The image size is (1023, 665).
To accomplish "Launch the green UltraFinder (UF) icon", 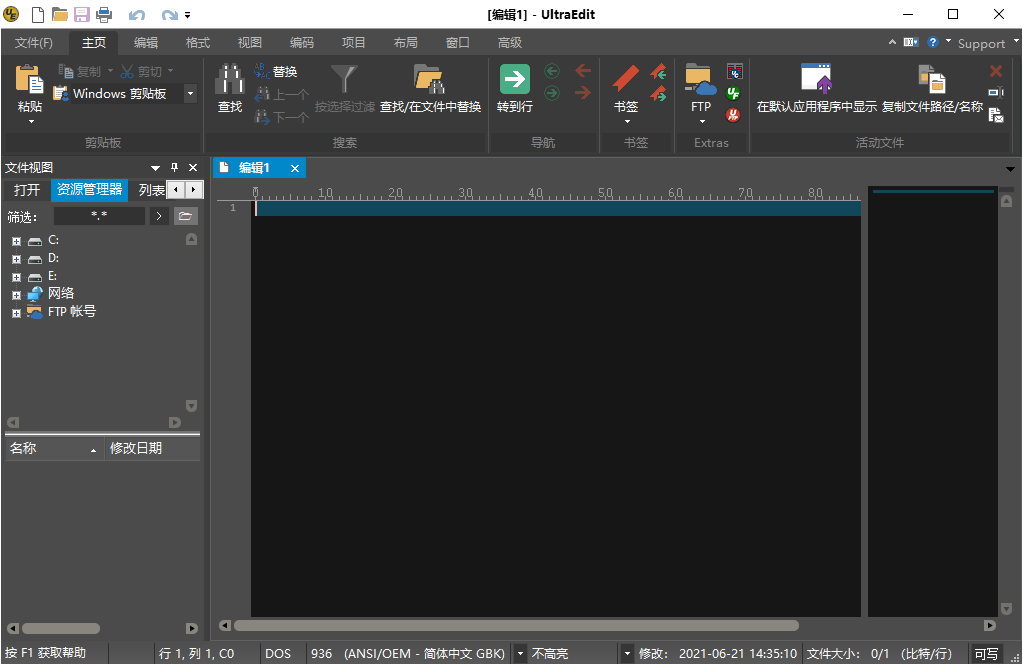I will [733, 93].
